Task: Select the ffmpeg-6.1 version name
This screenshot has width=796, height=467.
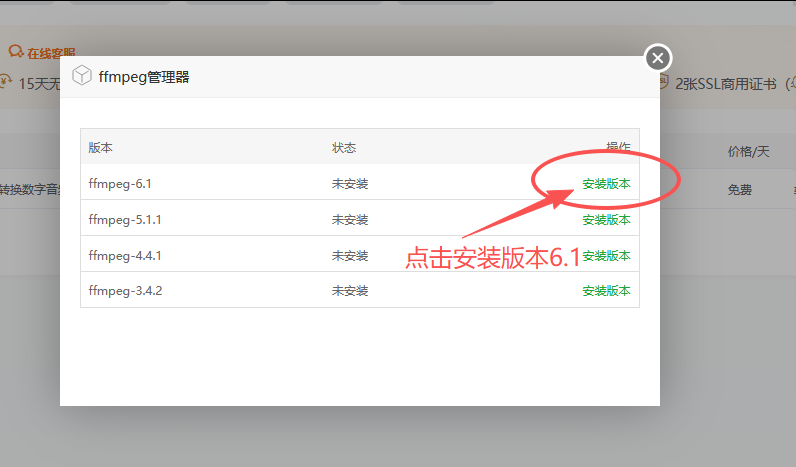Action: click(119, 184)
